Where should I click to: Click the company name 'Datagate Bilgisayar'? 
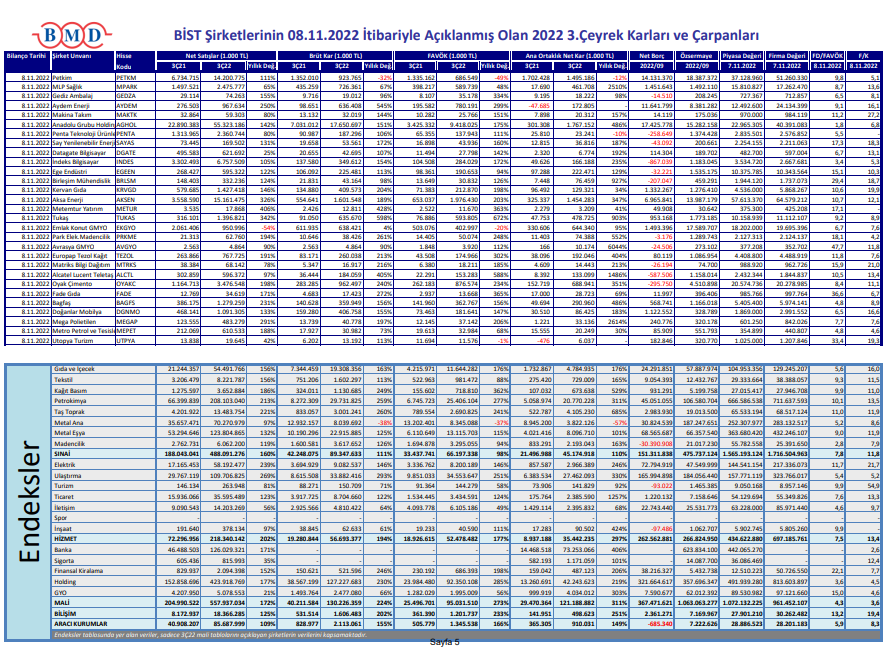79,153
